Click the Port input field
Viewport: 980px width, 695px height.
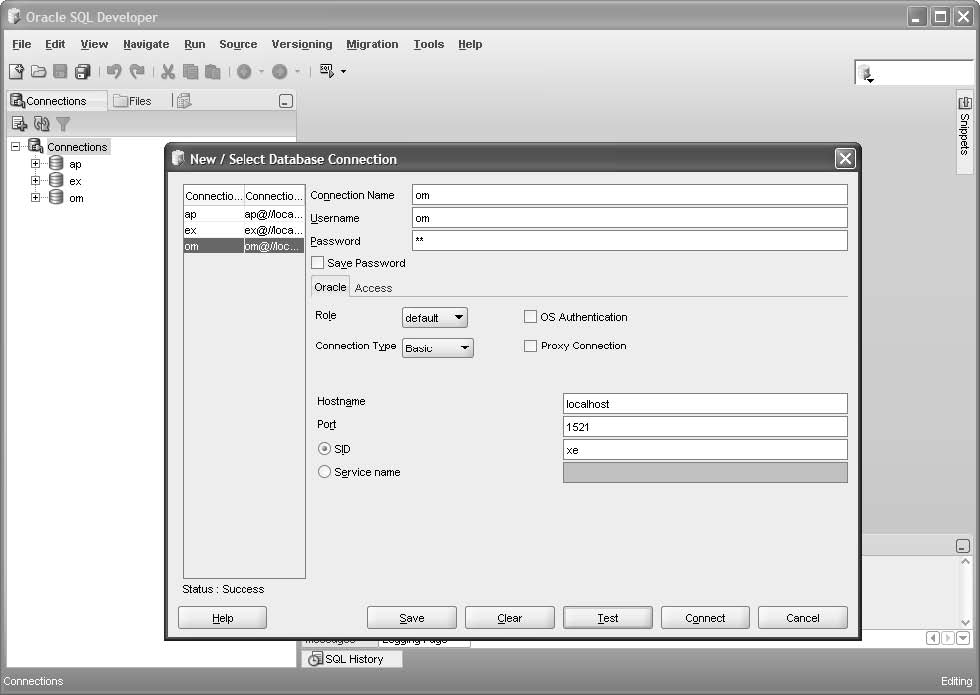(705, 427)
